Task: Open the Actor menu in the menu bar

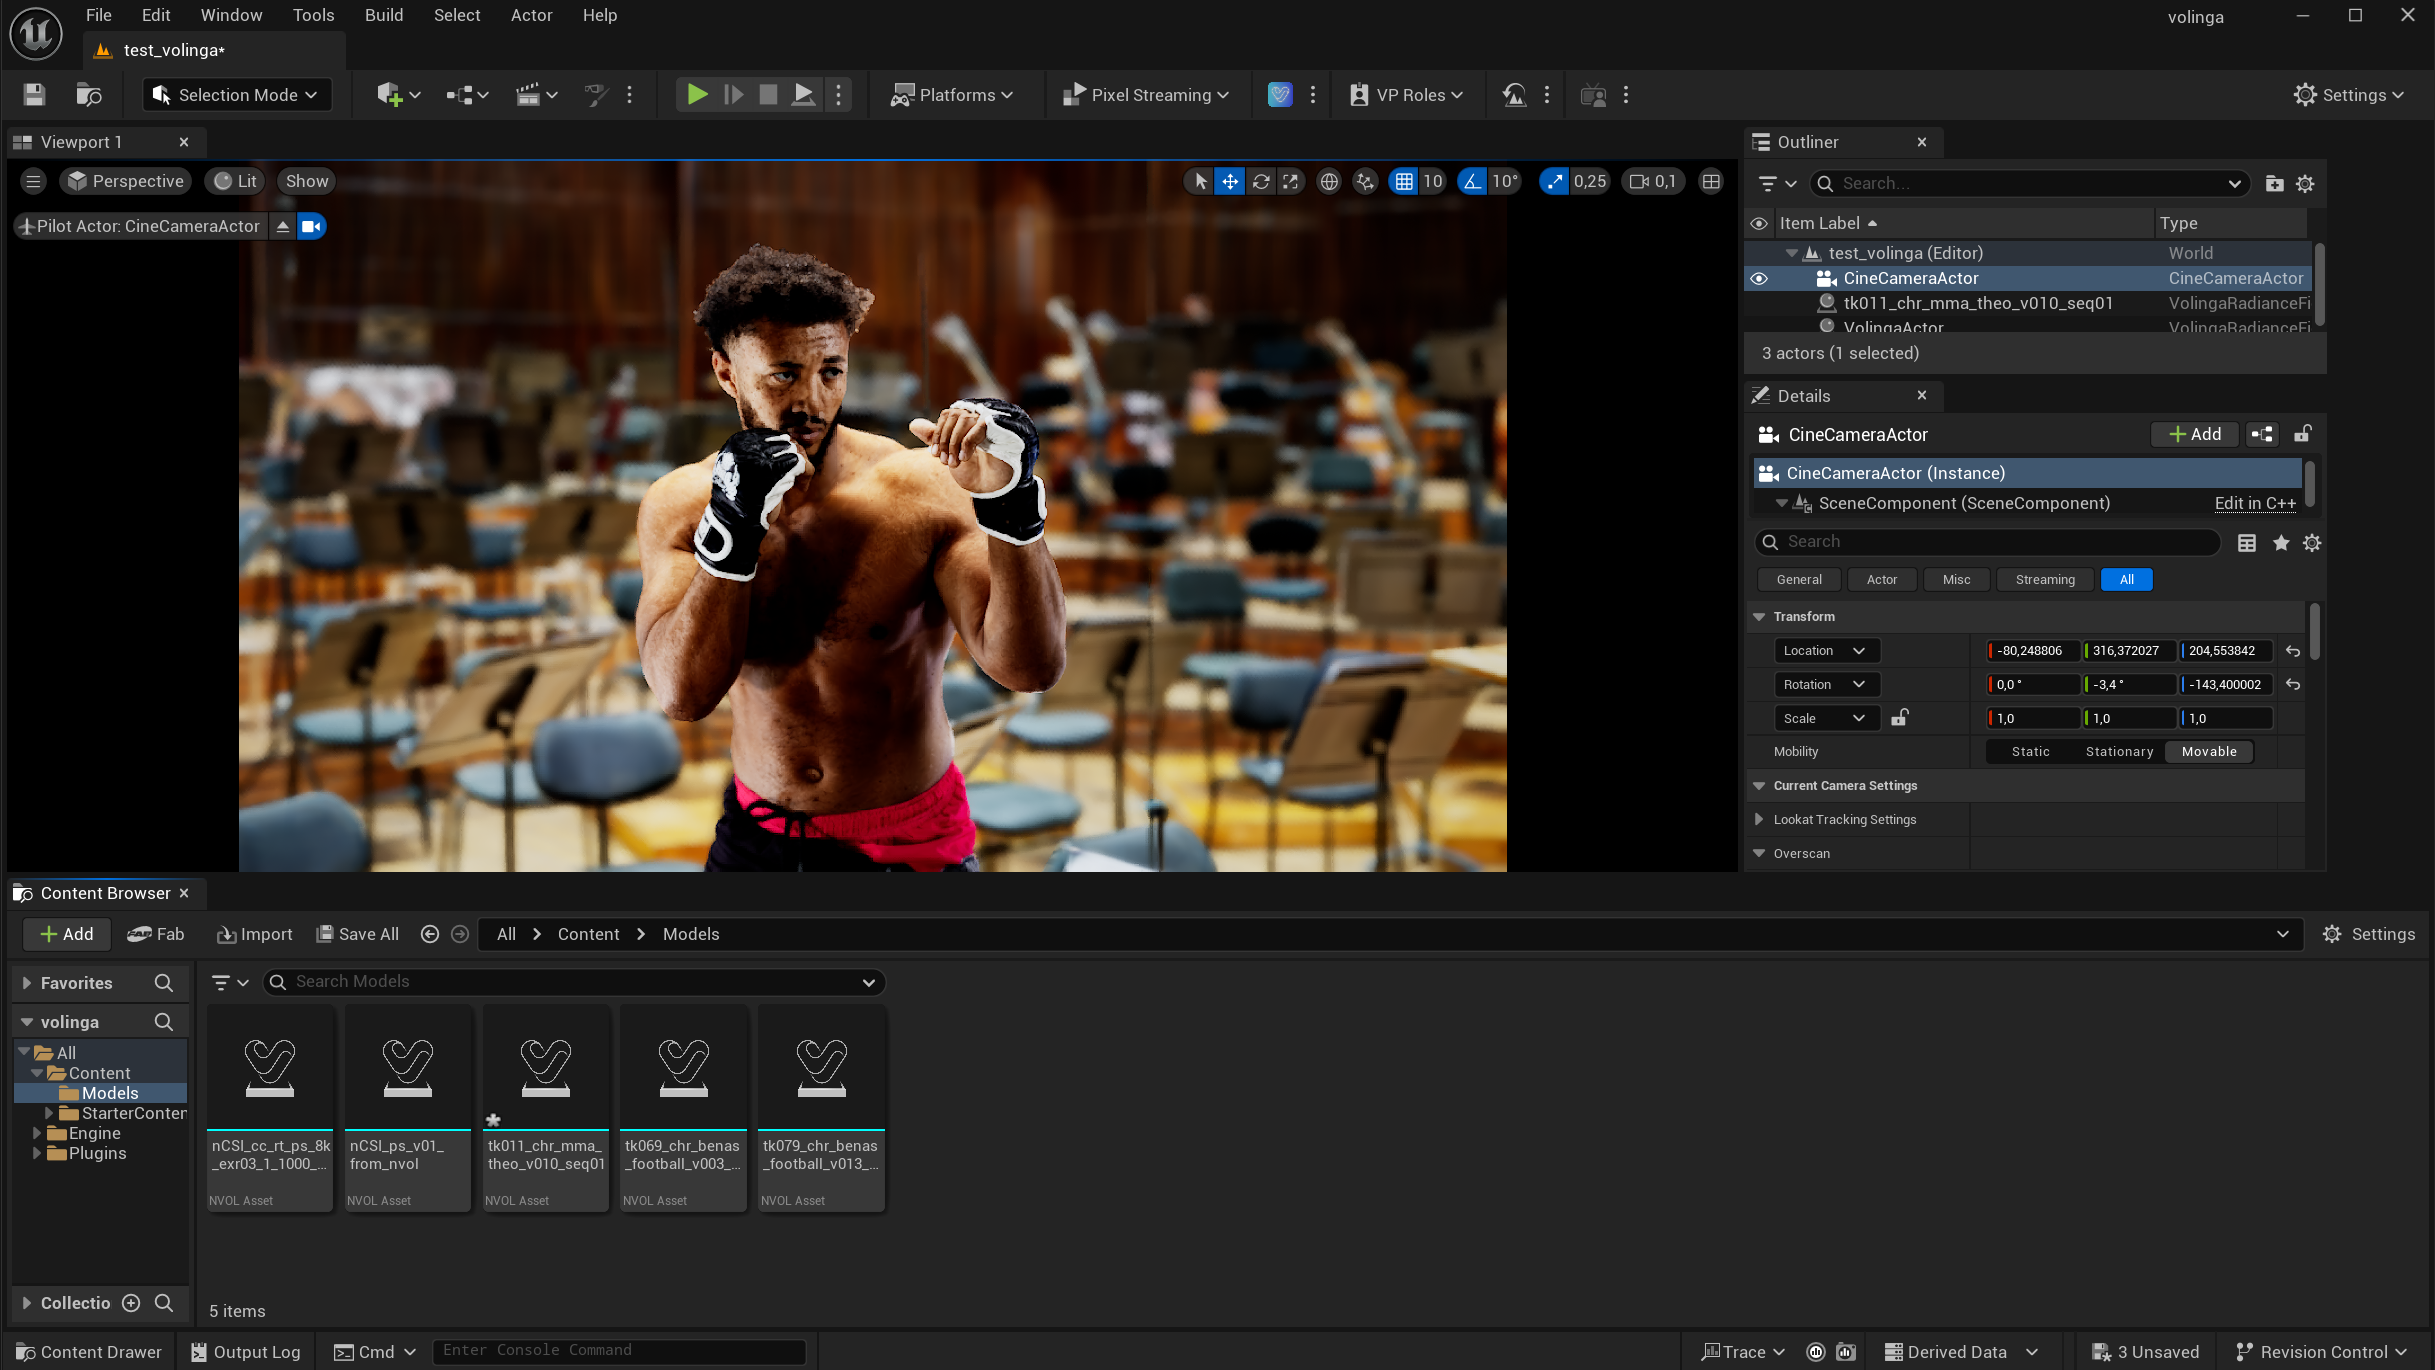Action: tap(531, 15)
